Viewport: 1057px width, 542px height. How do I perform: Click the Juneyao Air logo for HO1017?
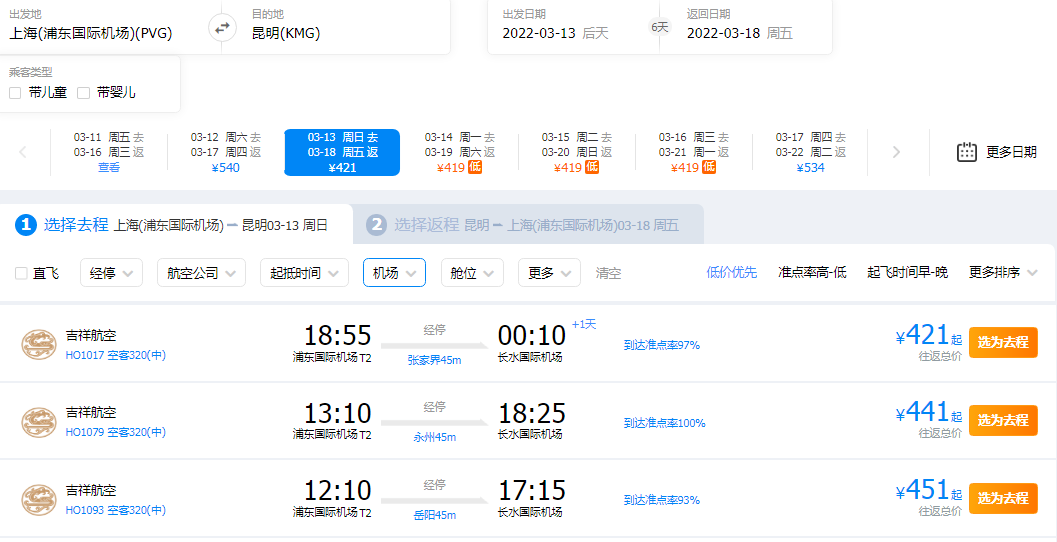[39, 344]
